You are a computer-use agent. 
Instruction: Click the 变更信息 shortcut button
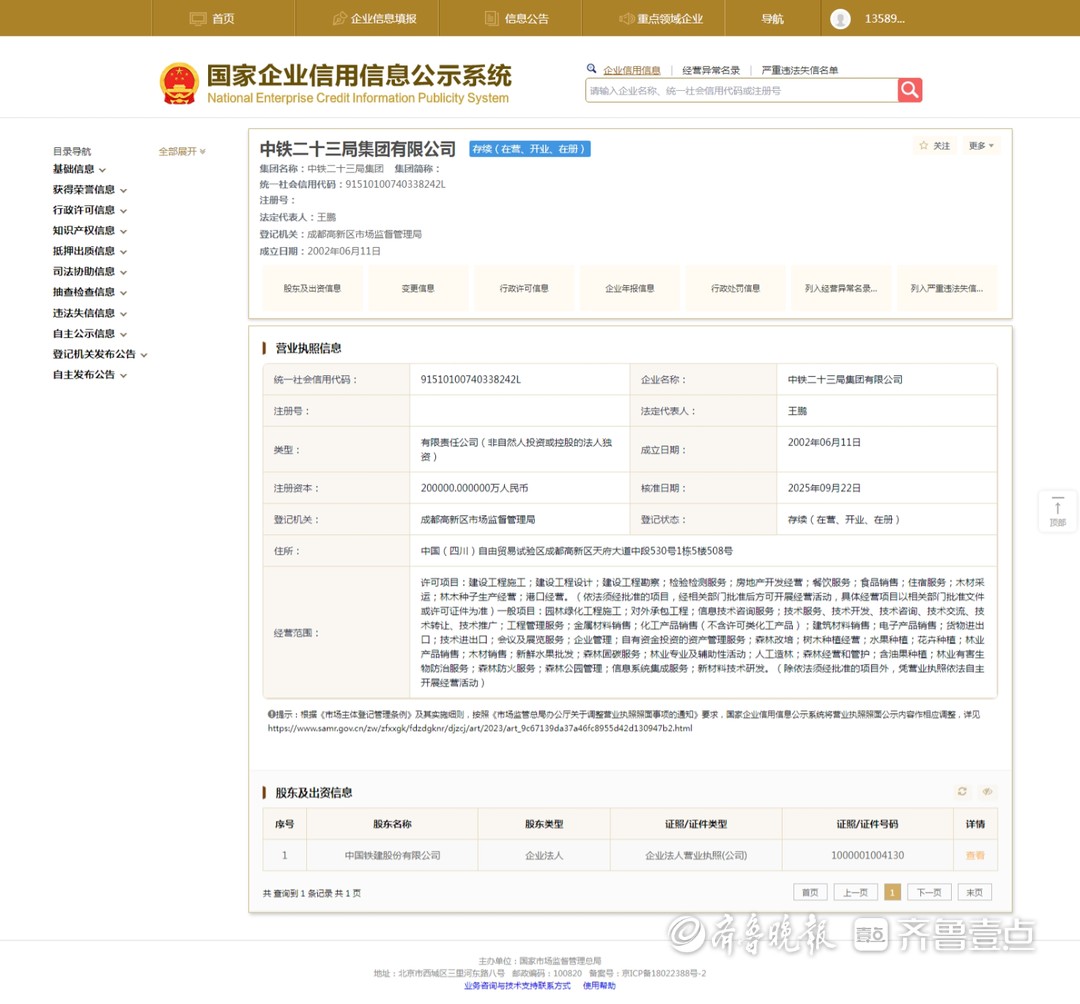coord(418,289)
